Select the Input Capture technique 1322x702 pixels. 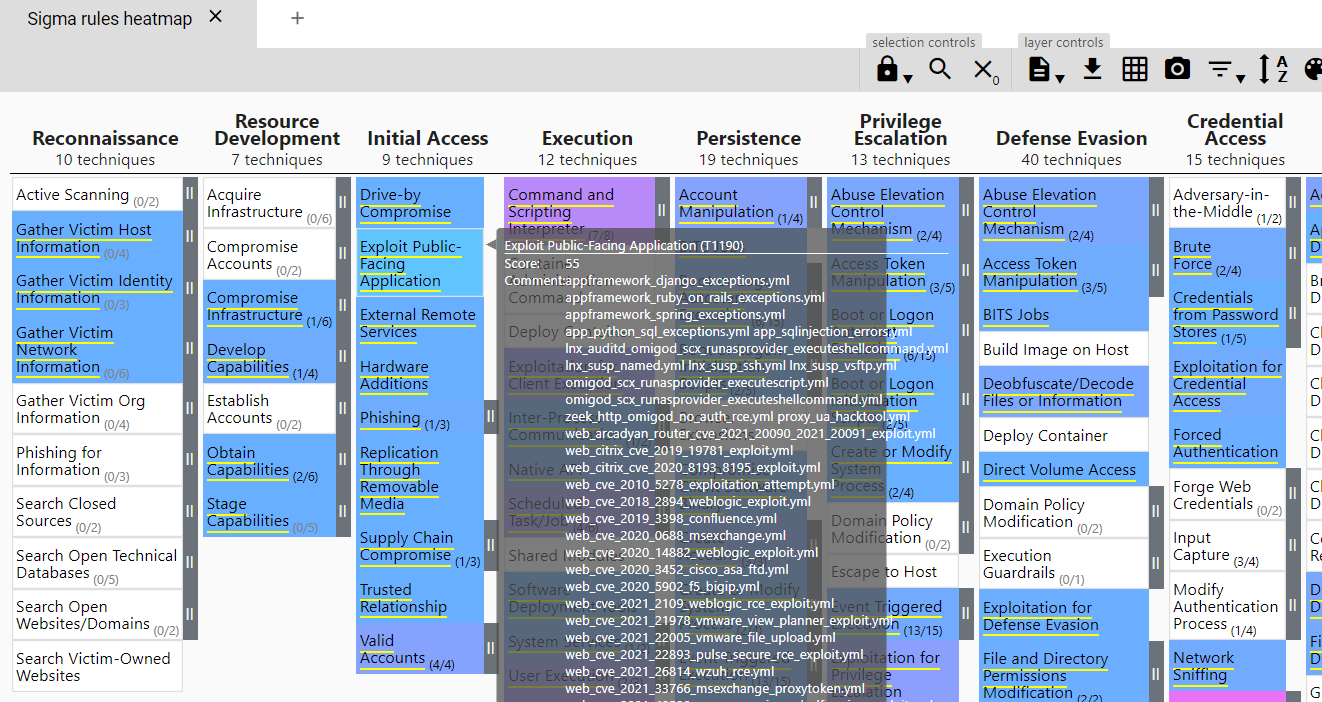tap(1228, 546)
